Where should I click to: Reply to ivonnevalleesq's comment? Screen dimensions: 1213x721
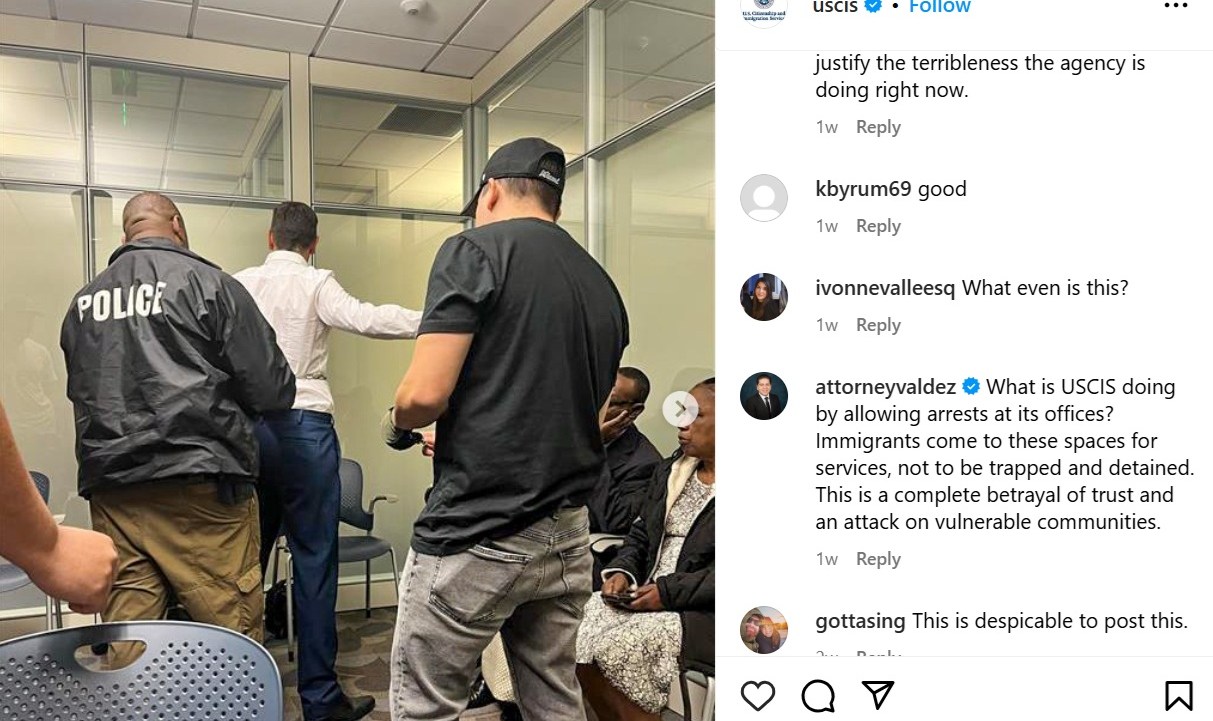coord(878,325)
